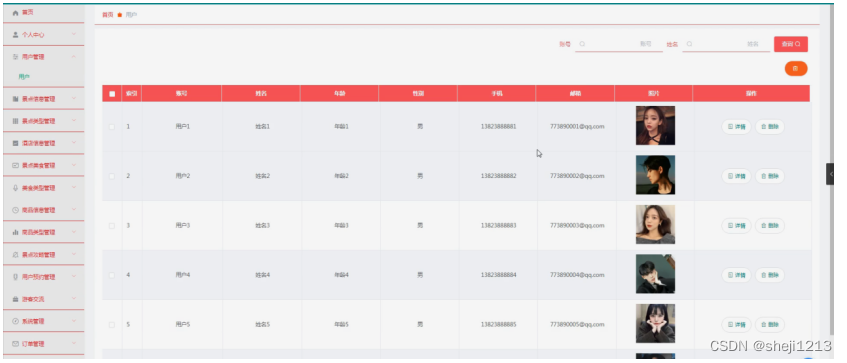Open photo thumbnail of 用户1
Image resolution: width=847 pixels, height=363 pixels.
click(655, 125)
